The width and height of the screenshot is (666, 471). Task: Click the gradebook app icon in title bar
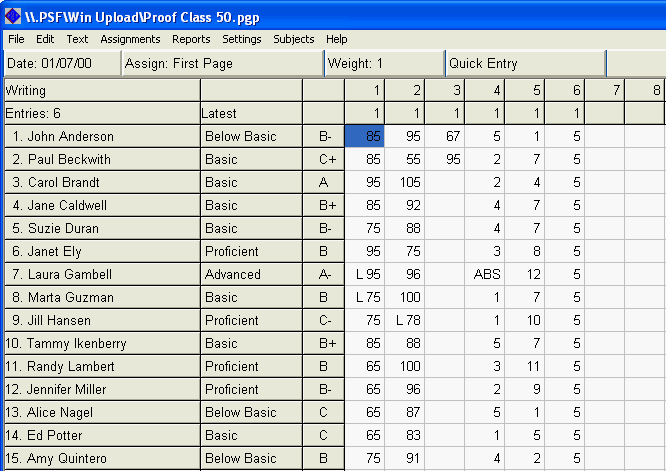(x=13, y=17)
